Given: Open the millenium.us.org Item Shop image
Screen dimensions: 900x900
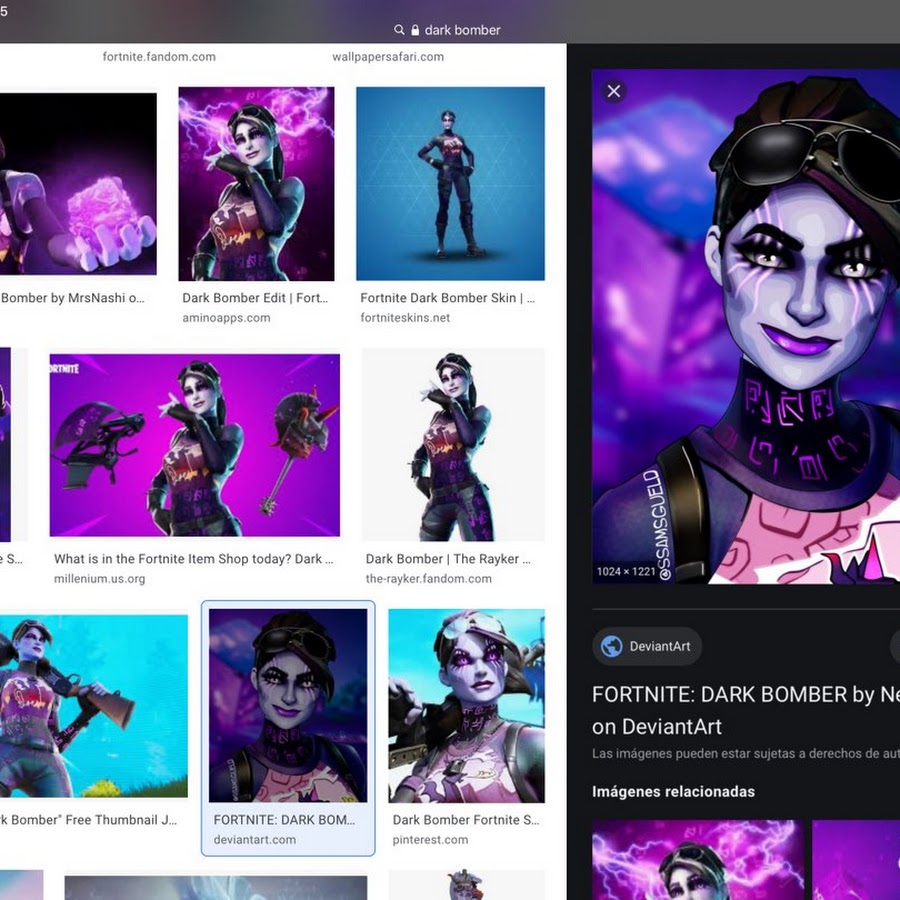Looking at the screenshot, I should pos(194,445).
